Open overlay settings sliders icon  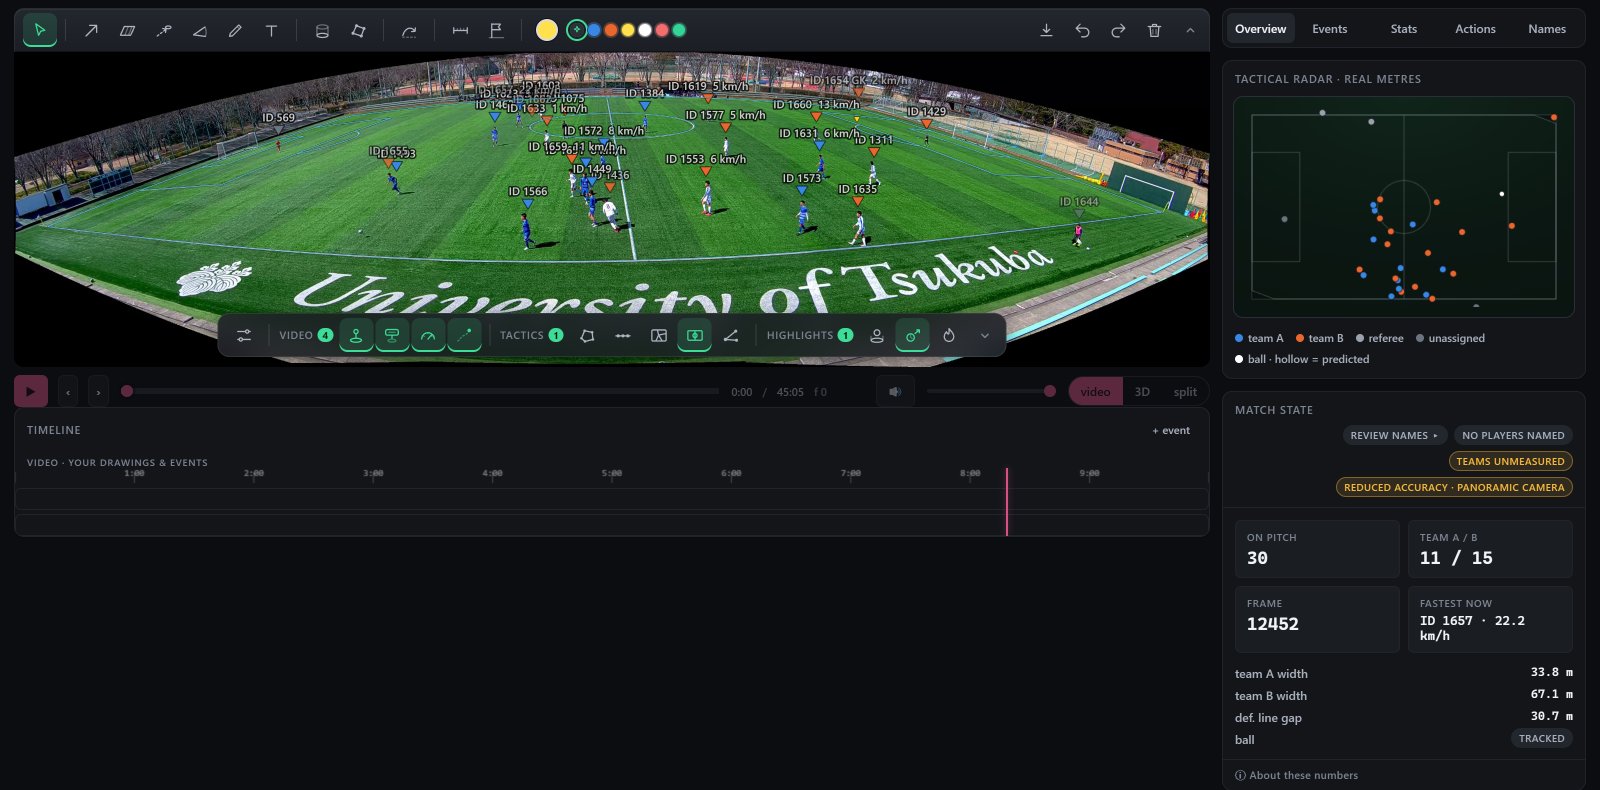[244, 336]
